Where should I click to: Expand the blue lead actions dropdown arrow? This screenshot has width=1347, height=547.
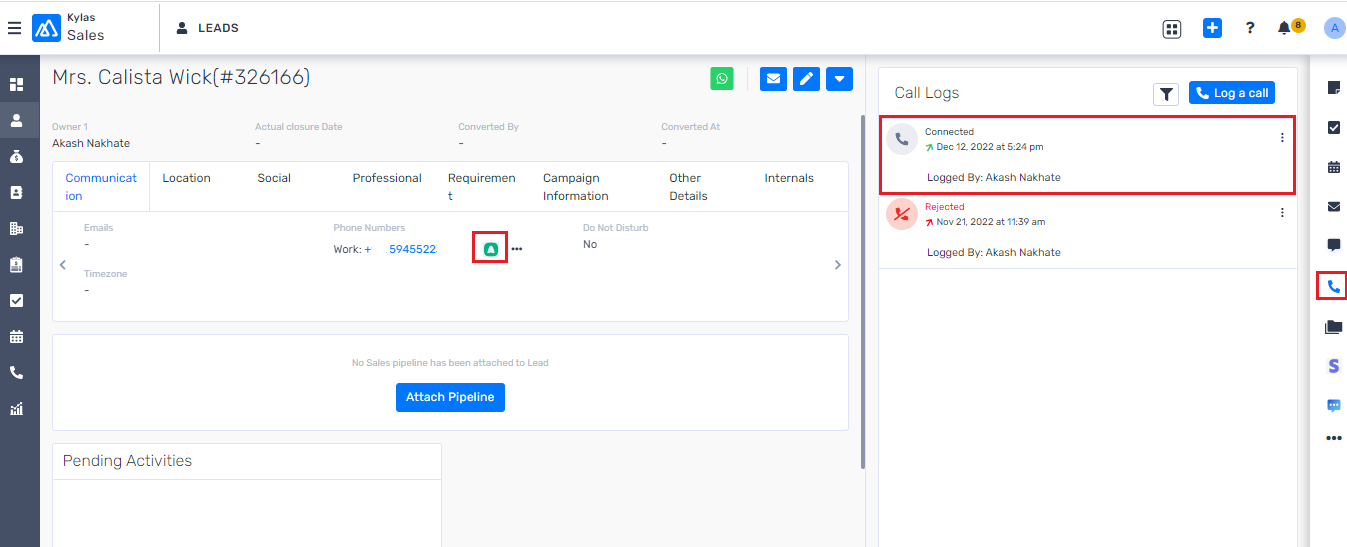pos(839,79)
